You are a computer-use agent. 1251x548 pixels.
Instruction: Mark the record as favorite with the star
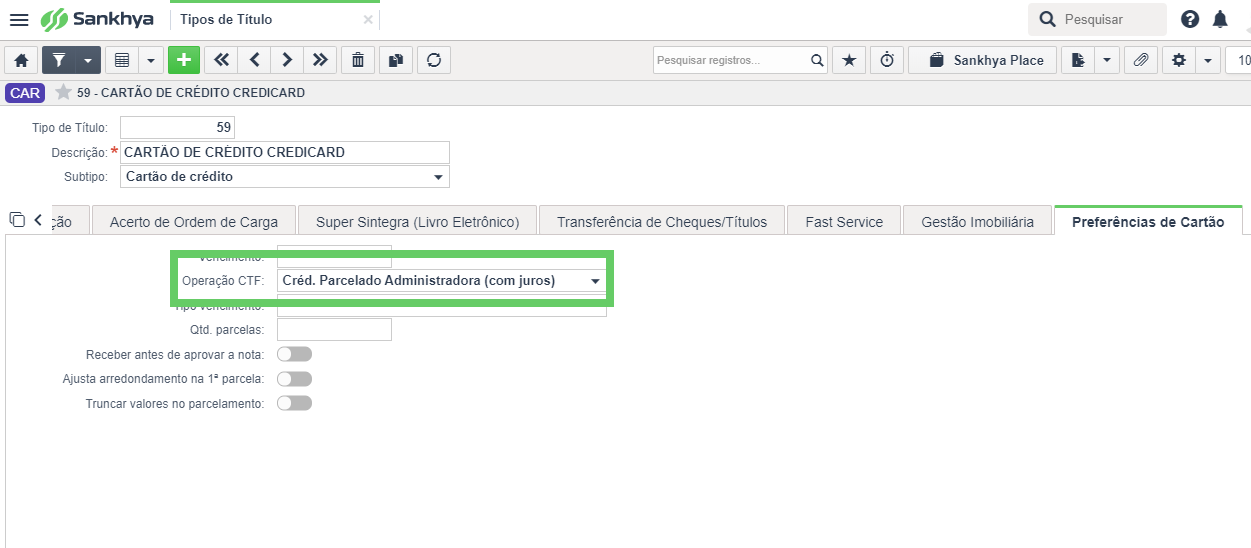(63, 92)
